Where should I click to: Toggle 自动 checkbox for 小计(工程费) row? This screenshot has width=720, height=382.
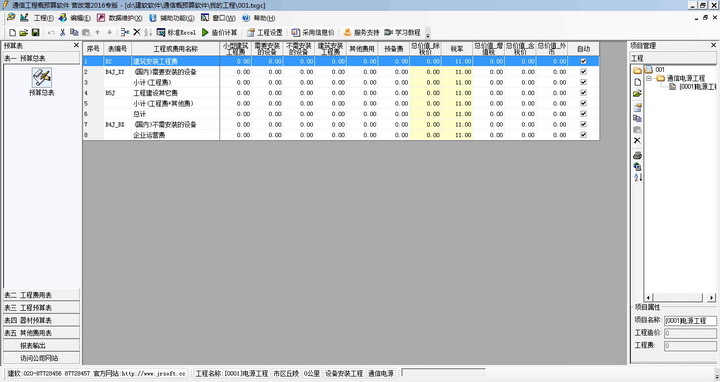(x=583, y=82)
